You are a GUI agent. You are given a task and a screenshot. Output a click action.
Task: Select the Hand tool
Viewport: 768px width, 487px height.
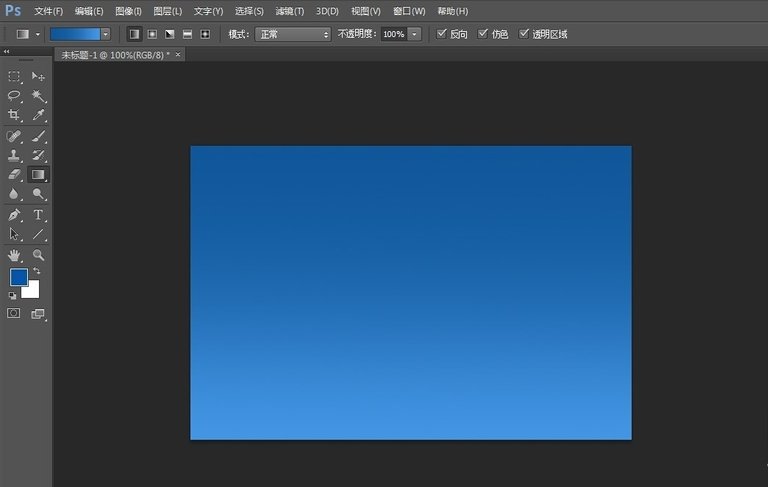click(x=14, y=255)
